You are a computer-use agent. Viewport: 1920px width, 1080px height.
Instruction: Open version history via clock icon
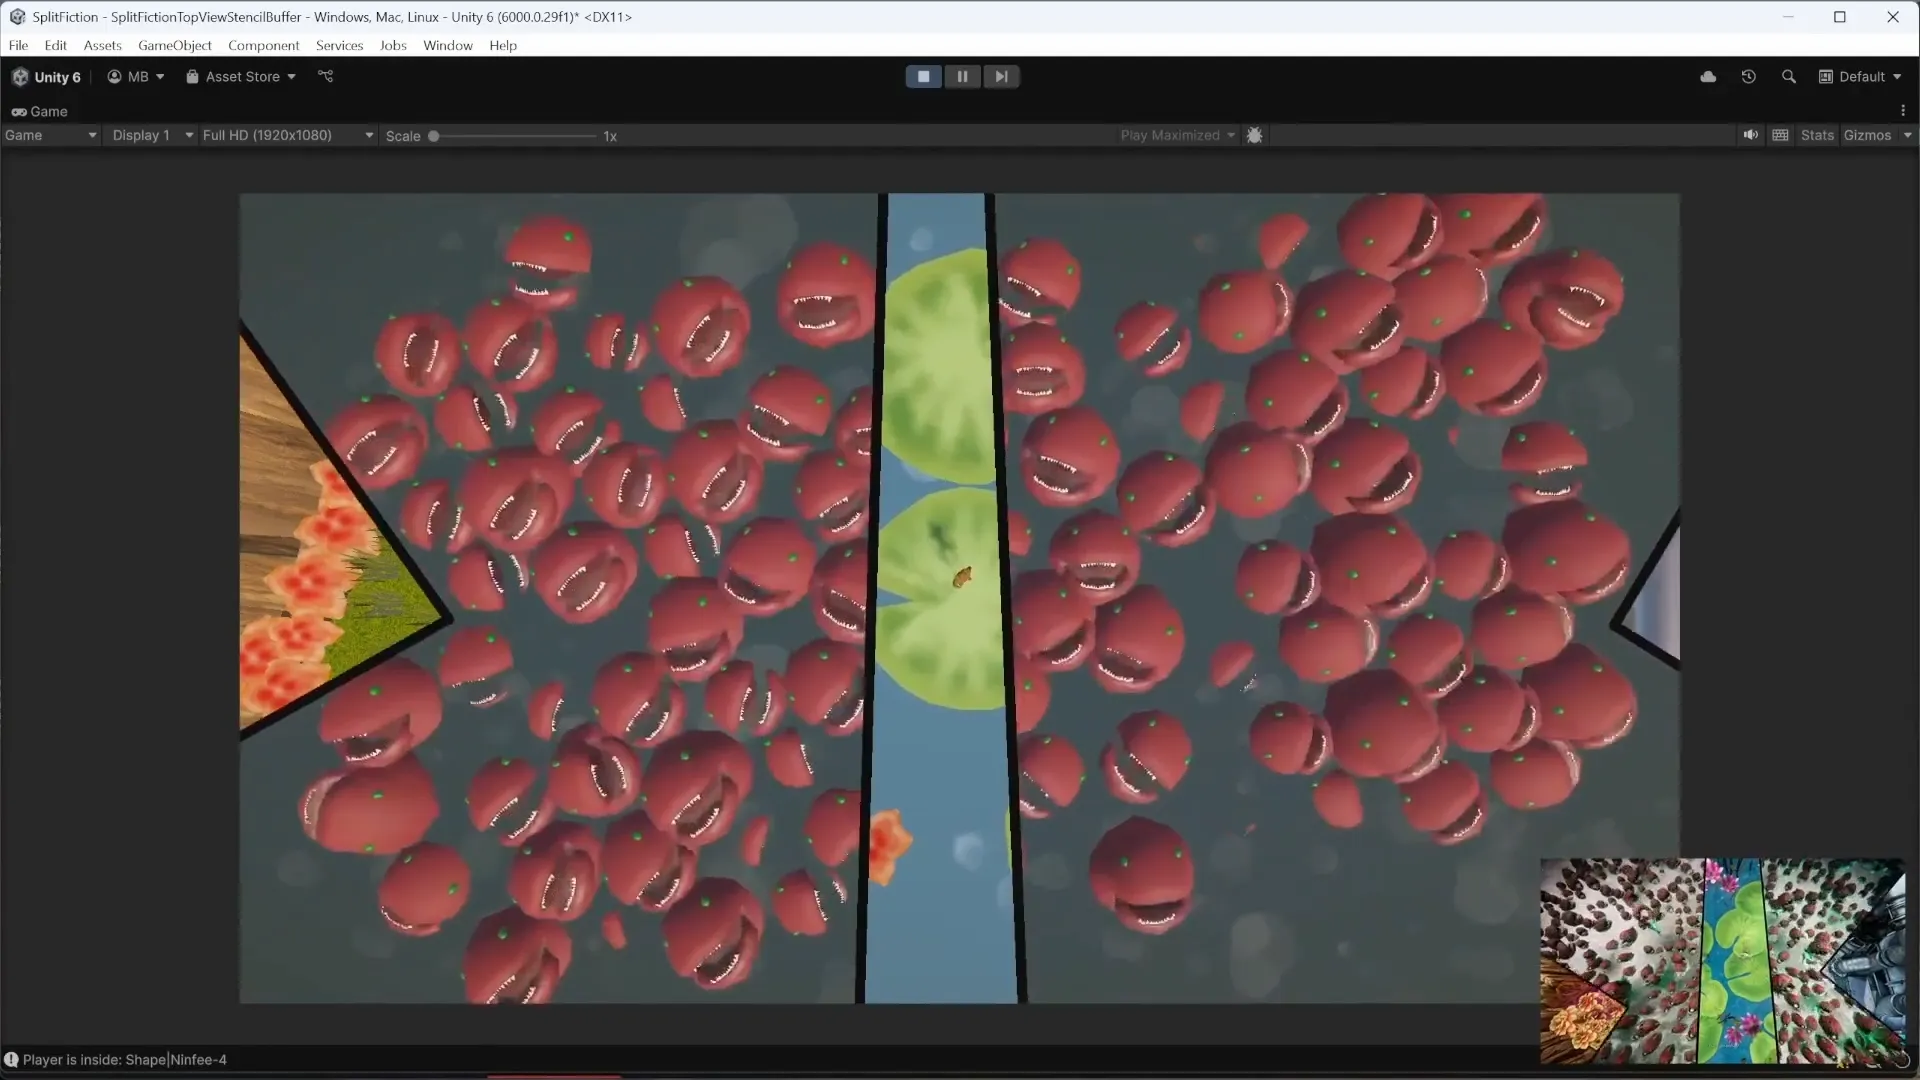click(1748, 76)
